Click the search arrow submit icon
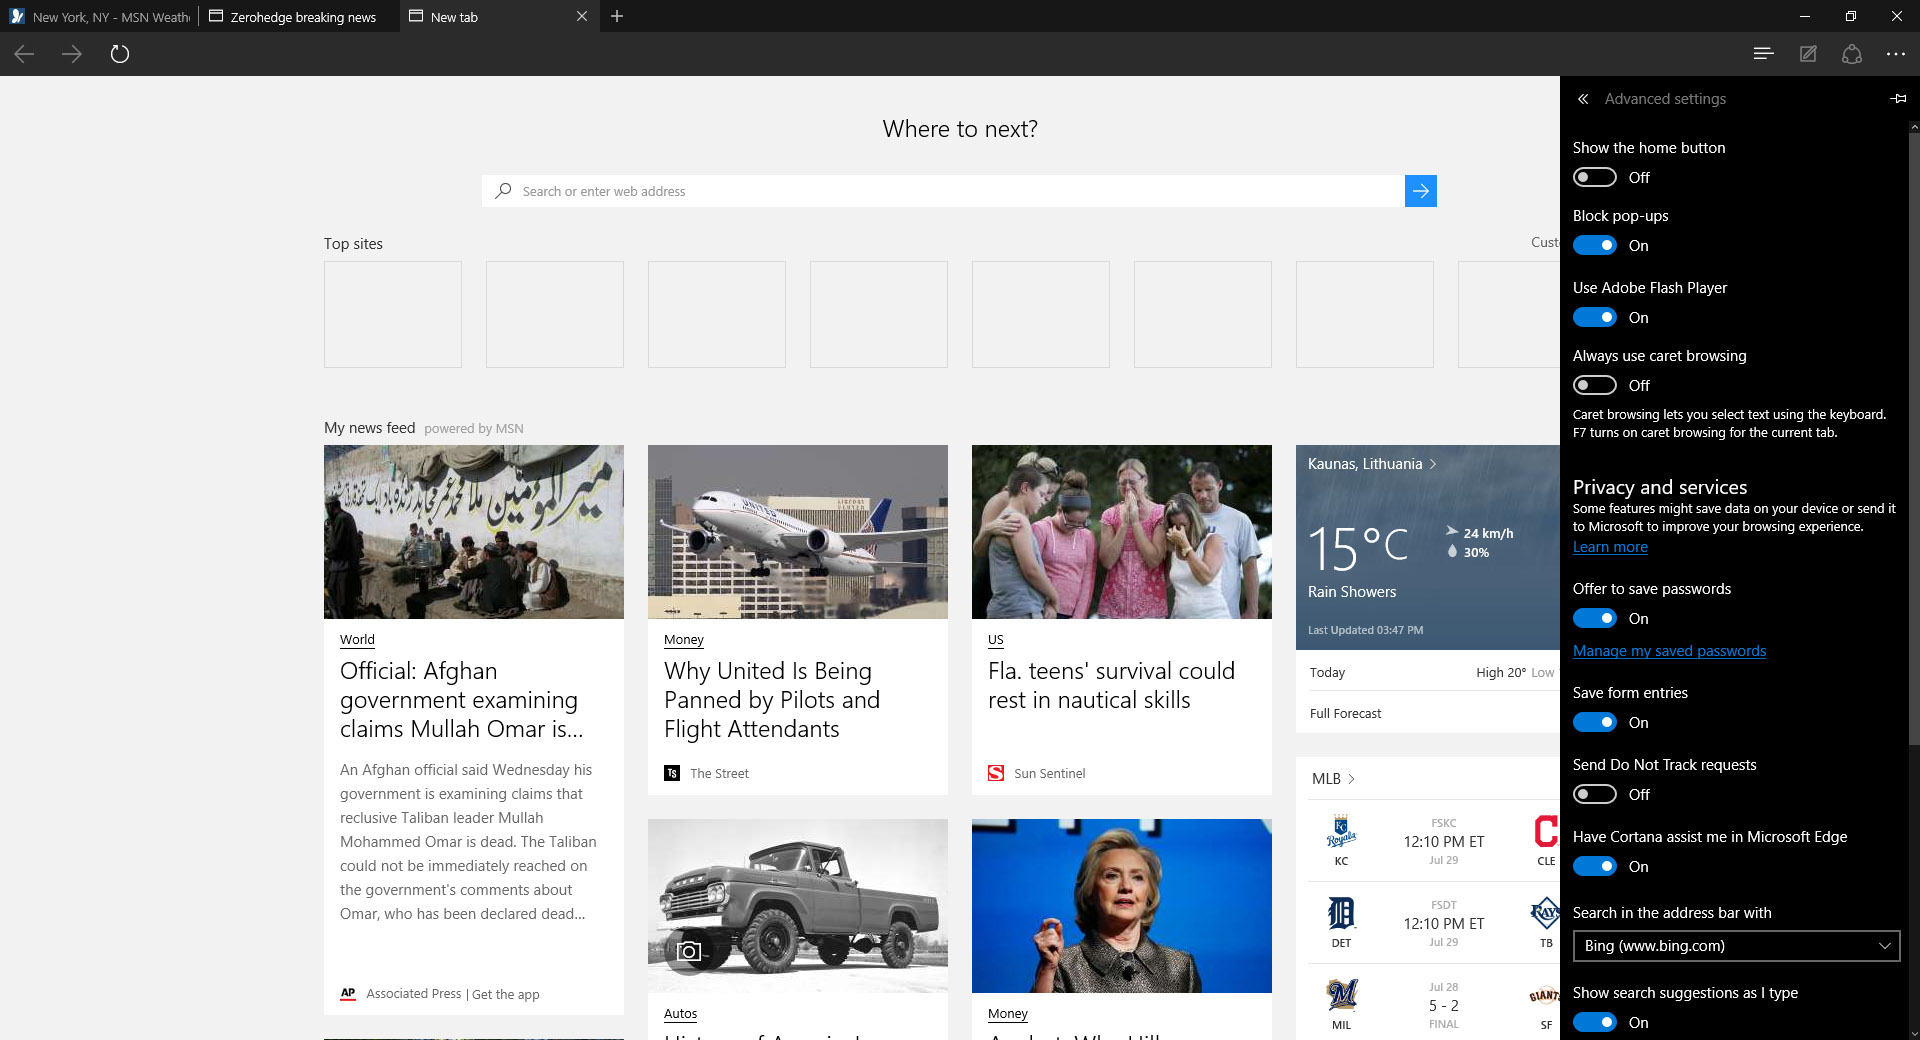Viewport: 1920px width, 1040px height. pos(1420,191)
